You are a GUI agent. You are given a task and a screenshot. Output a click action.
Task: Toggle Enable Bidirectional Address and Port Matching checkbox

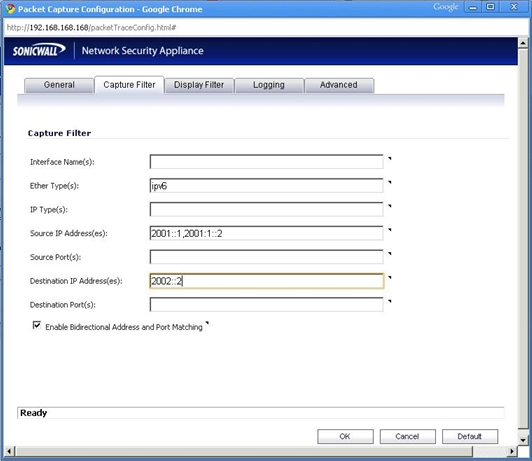pos(37,325)
